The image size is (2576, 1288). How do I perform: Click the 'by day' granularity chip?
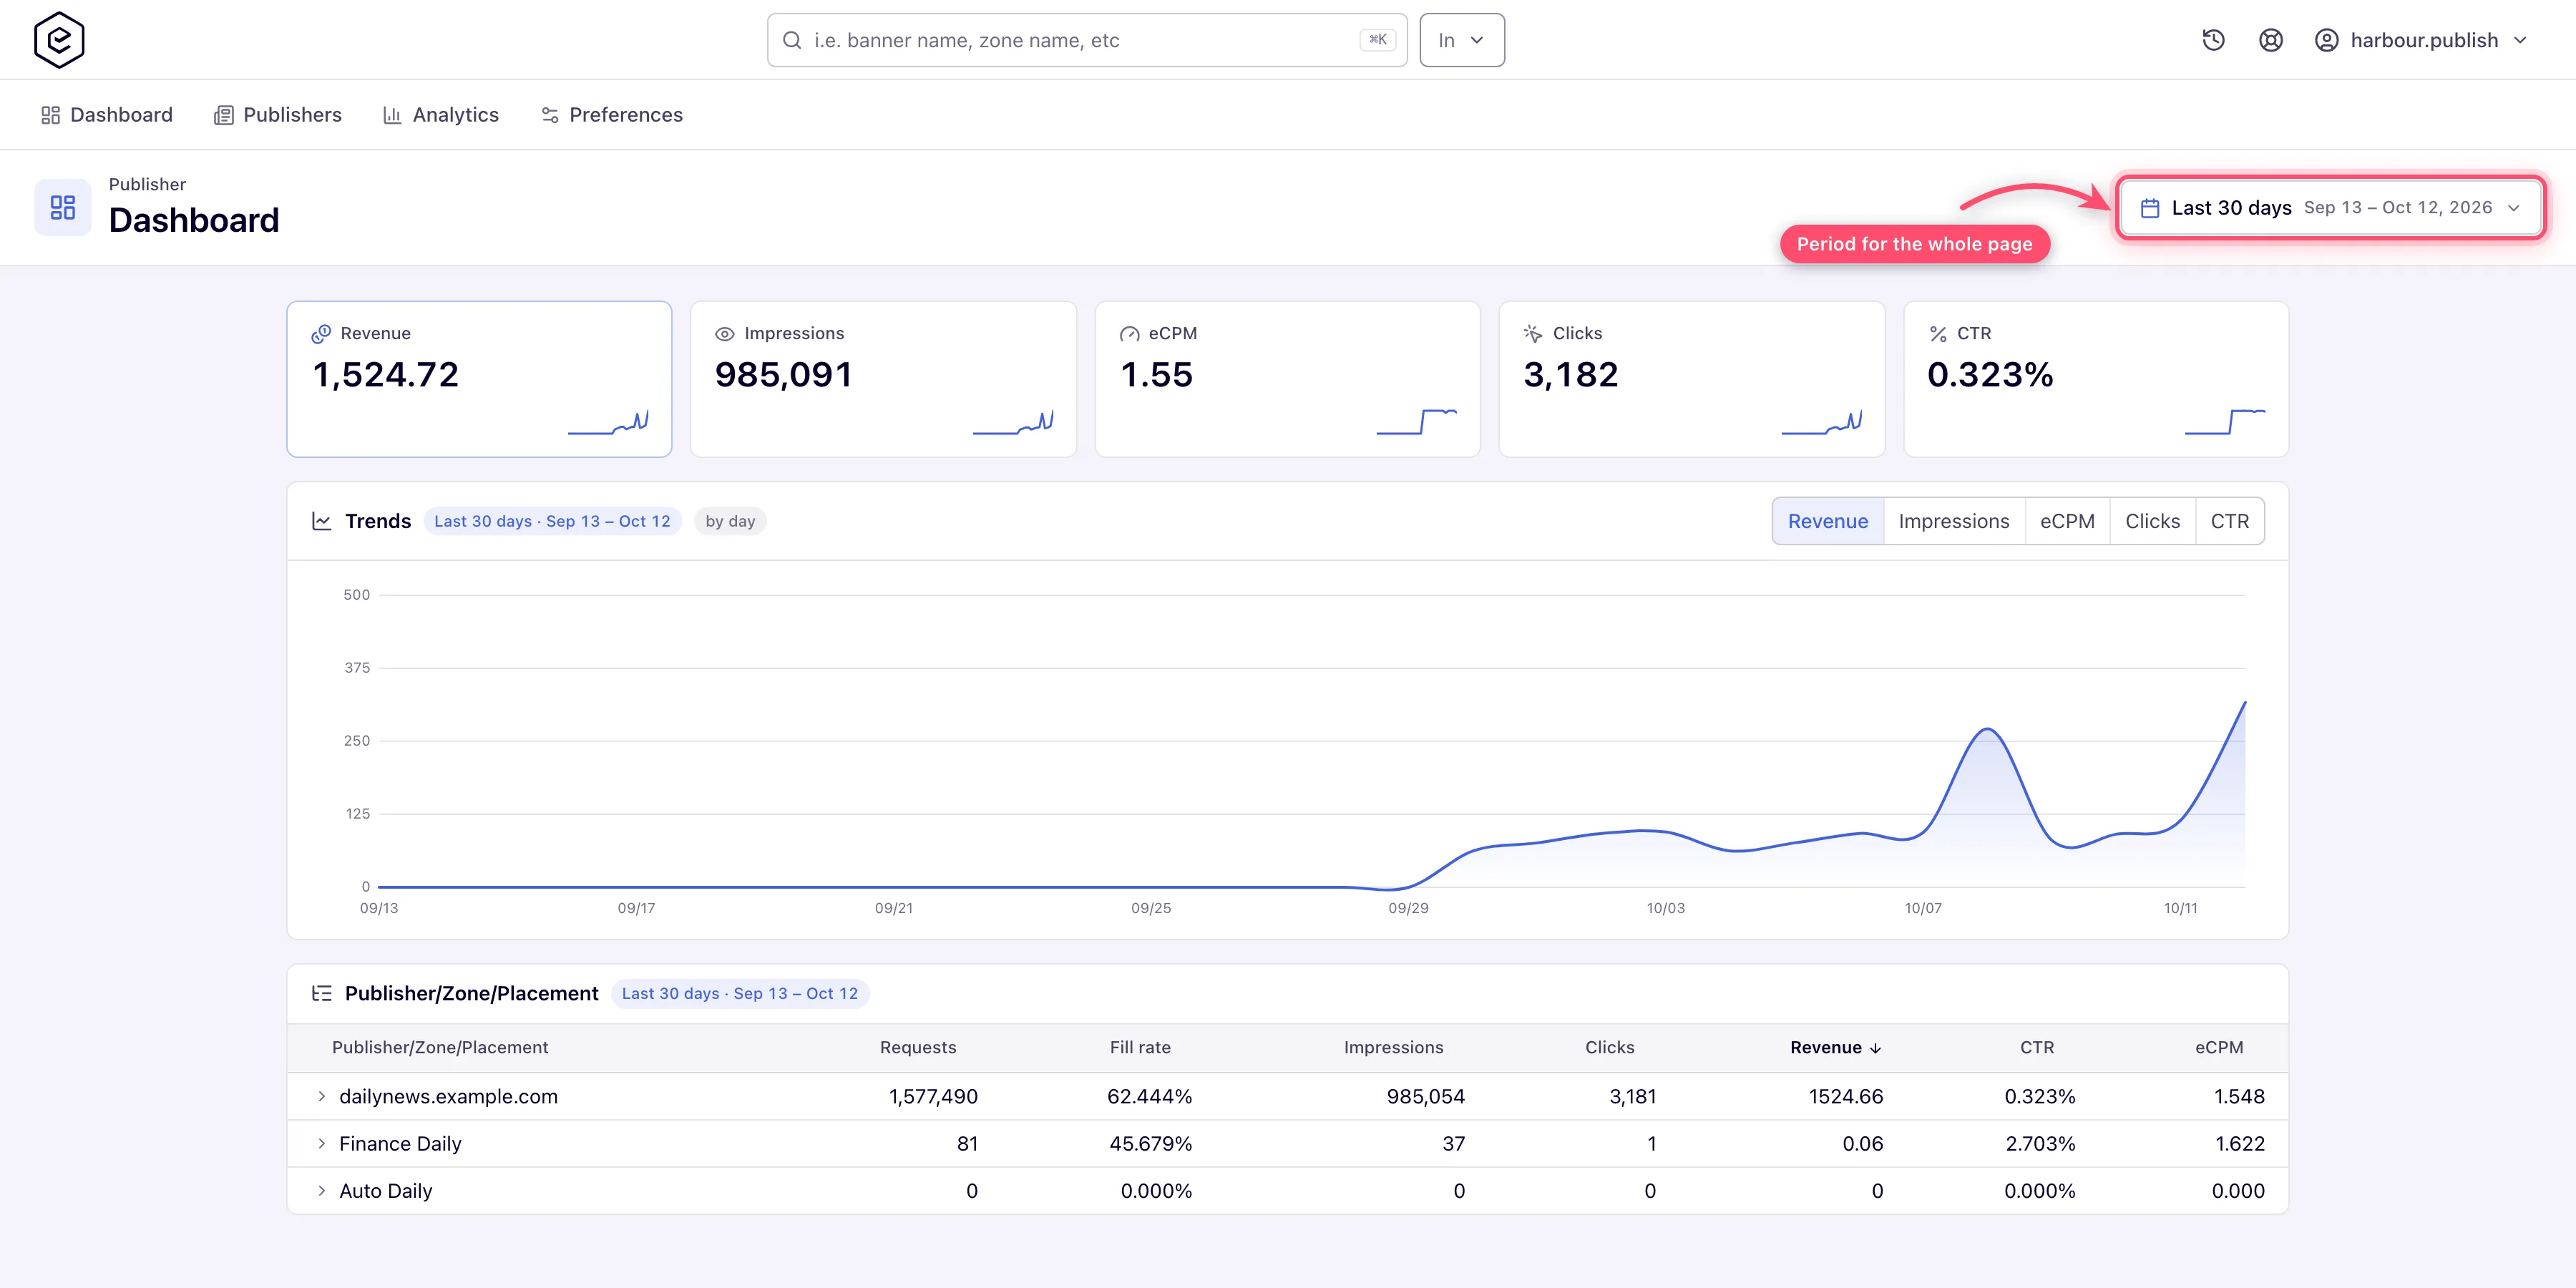[730, 521]
